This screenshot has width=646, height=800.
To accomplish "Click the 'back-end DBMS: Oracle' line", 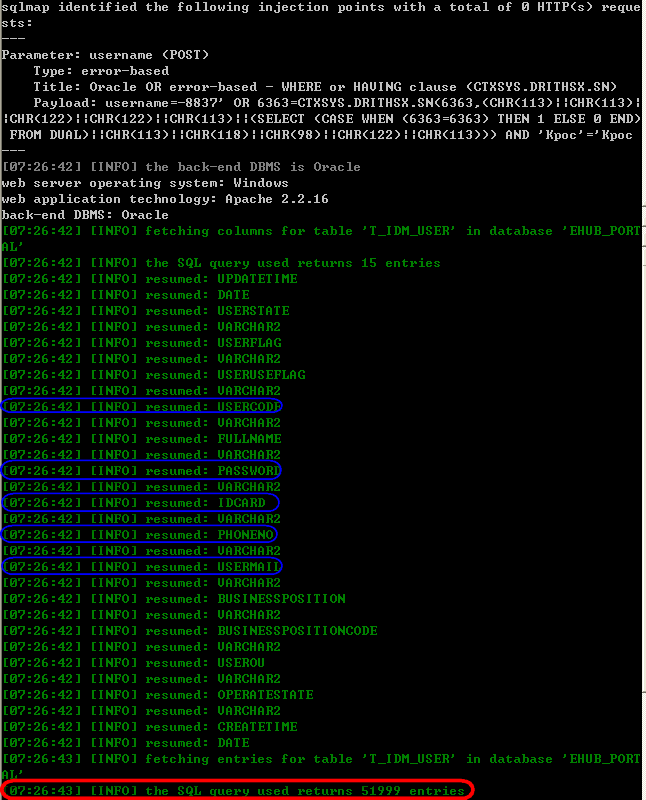I will [x=85, y=215].
